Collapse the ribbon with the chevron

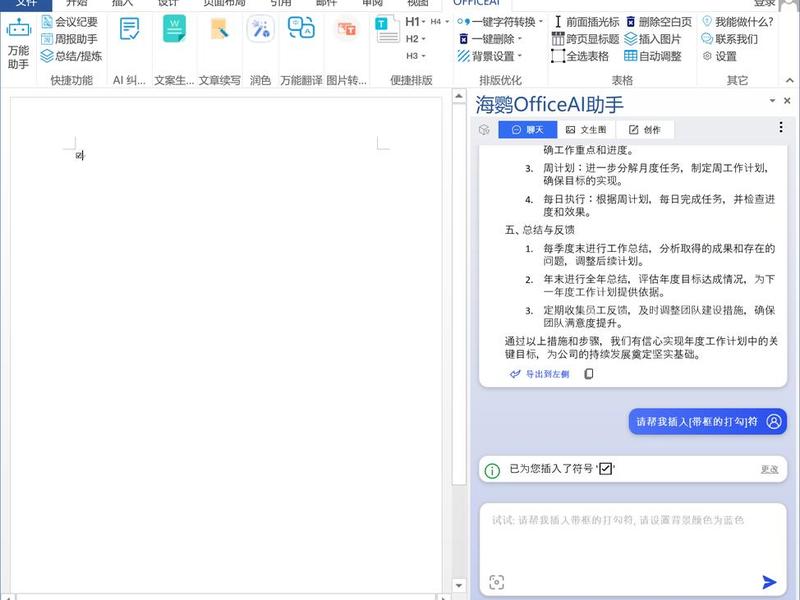[789, 81]
